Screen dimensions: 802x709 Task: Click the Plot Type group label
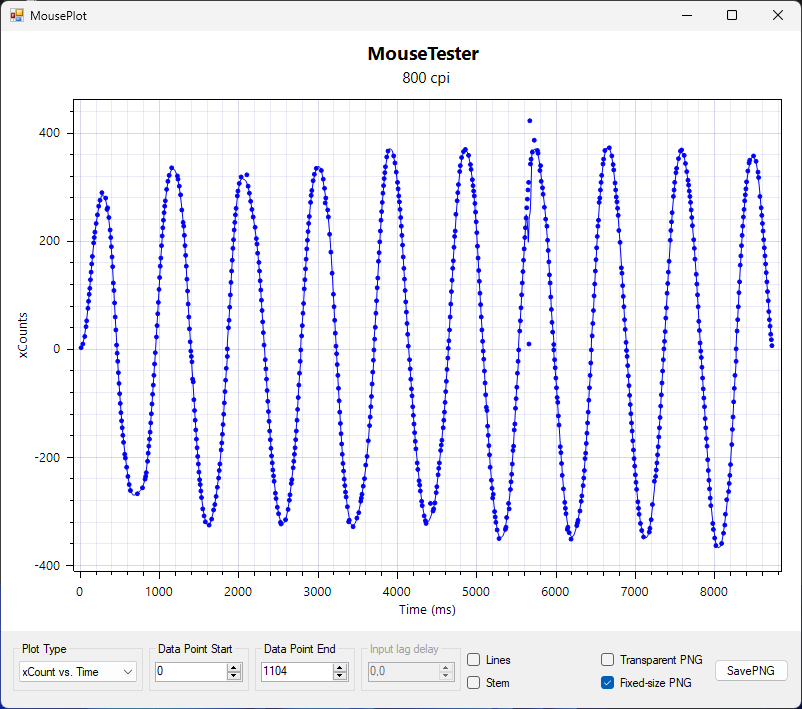[x=44, y=649]
